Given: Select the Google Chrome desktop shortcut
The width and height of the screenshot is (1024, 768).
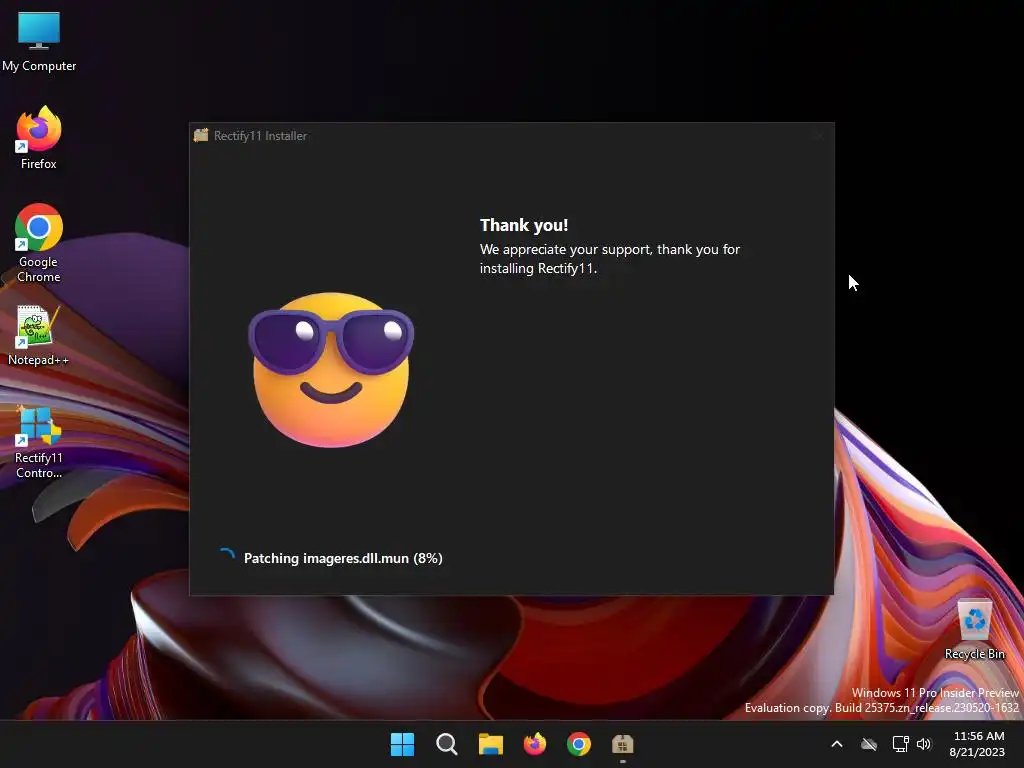Looking at the screenshot, I should coord(39,243).
